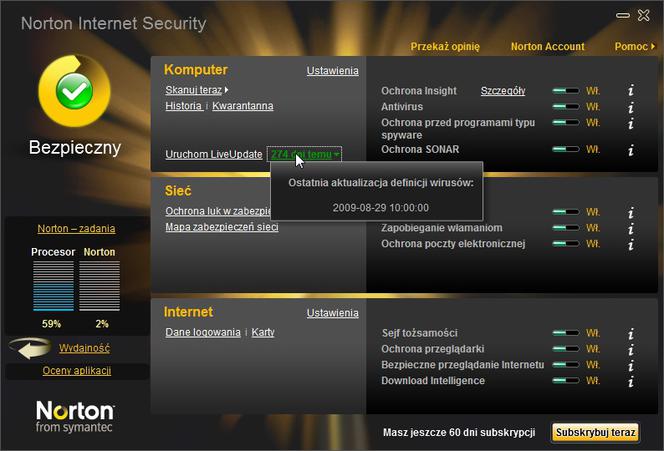Open info icon for Sejf tożsamości
Screen dimensions: 664x451
pyautogui.click(x=631, y=333)
